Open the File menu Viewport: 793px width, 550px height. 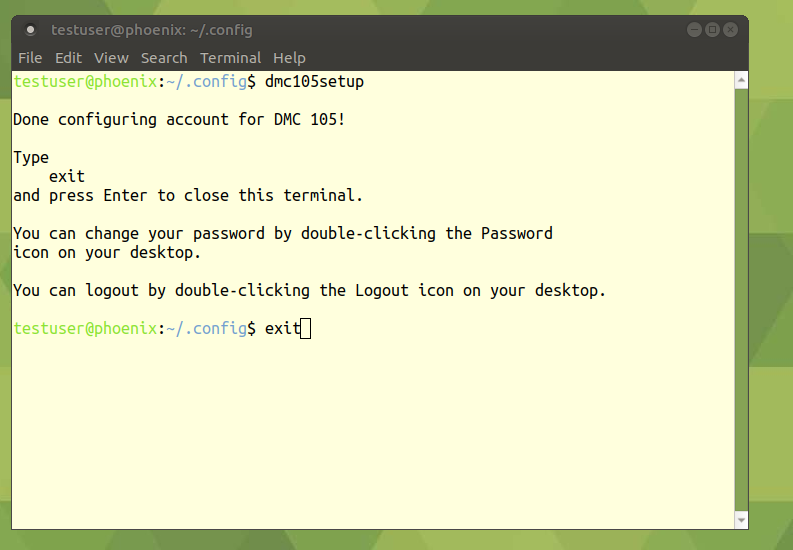(30, 58)
